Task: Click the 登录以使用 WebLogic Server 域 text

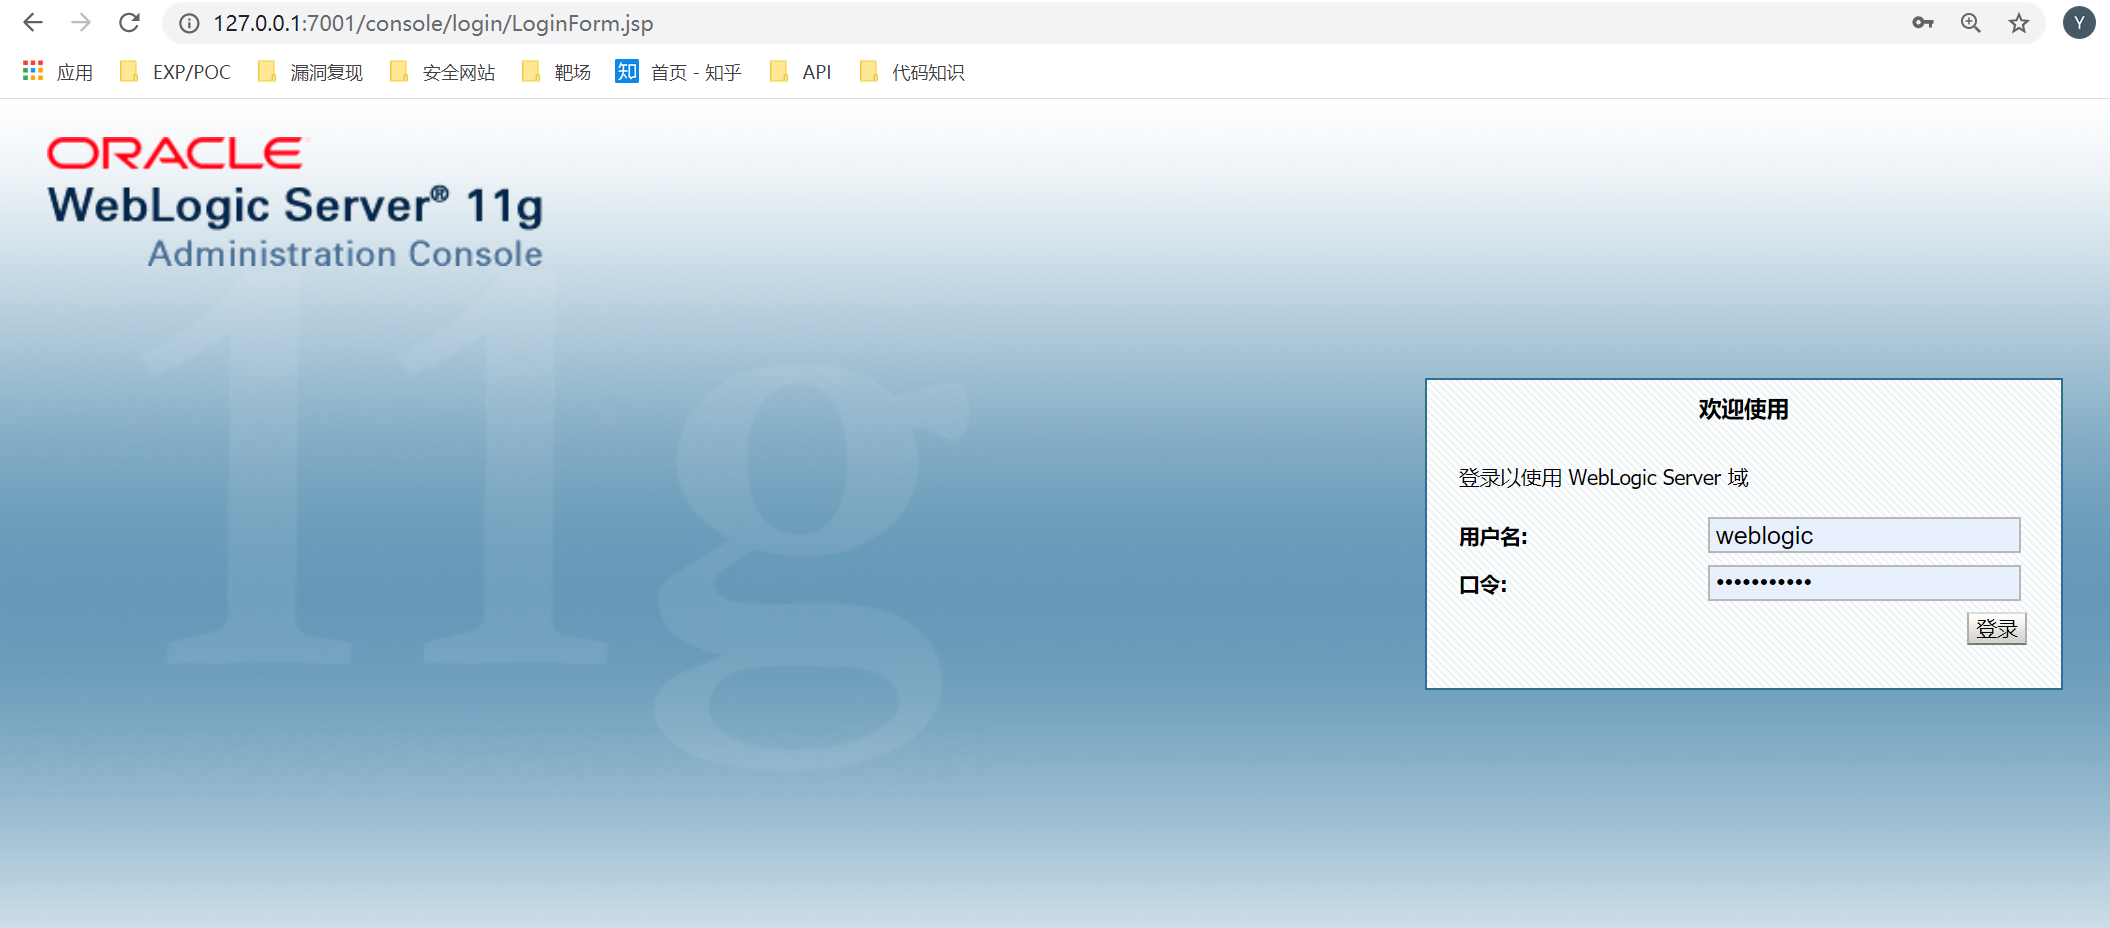Action: pyautogui.click(x=1603, y=478)
